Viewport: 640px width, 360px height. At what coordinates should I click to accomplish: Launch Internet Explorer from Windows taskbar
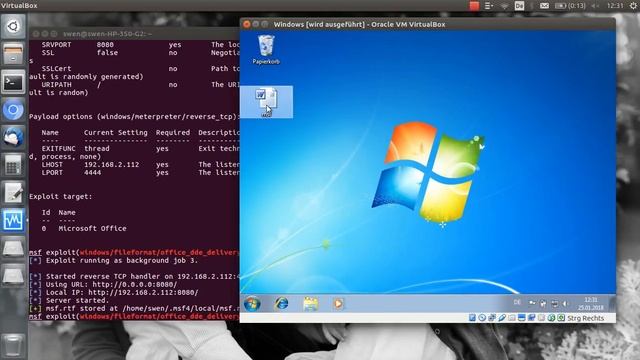click(x=281, y=304)
